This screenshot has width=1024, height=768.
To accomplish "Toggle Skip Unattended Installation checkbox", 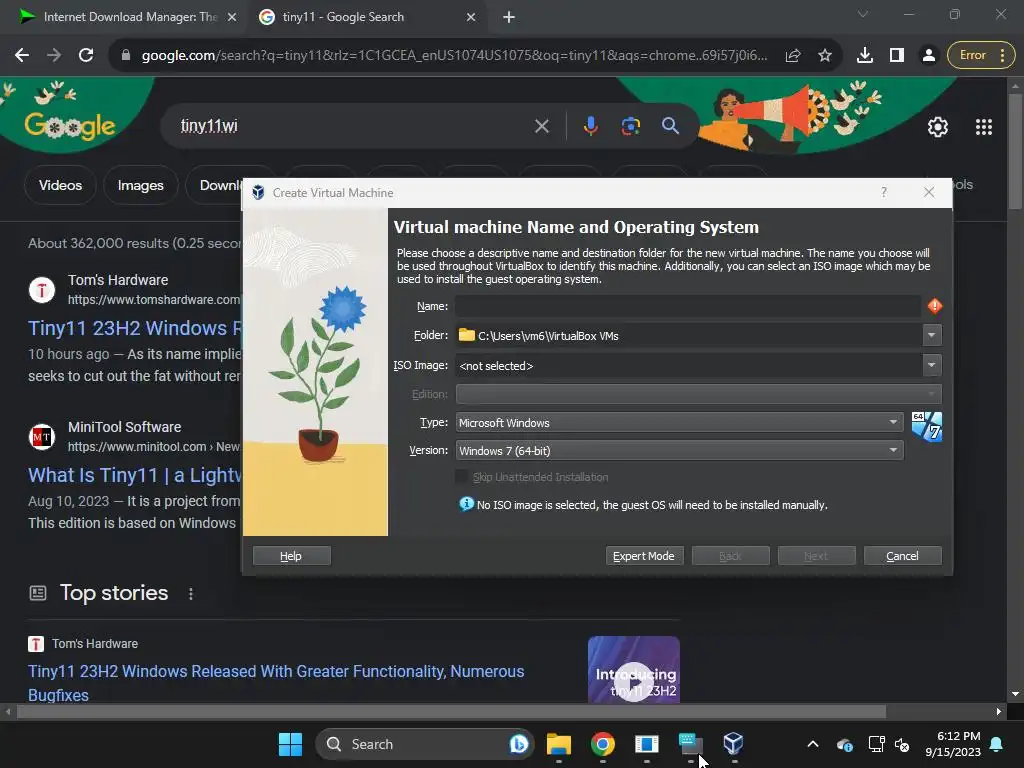I will (x=462, y=477).
